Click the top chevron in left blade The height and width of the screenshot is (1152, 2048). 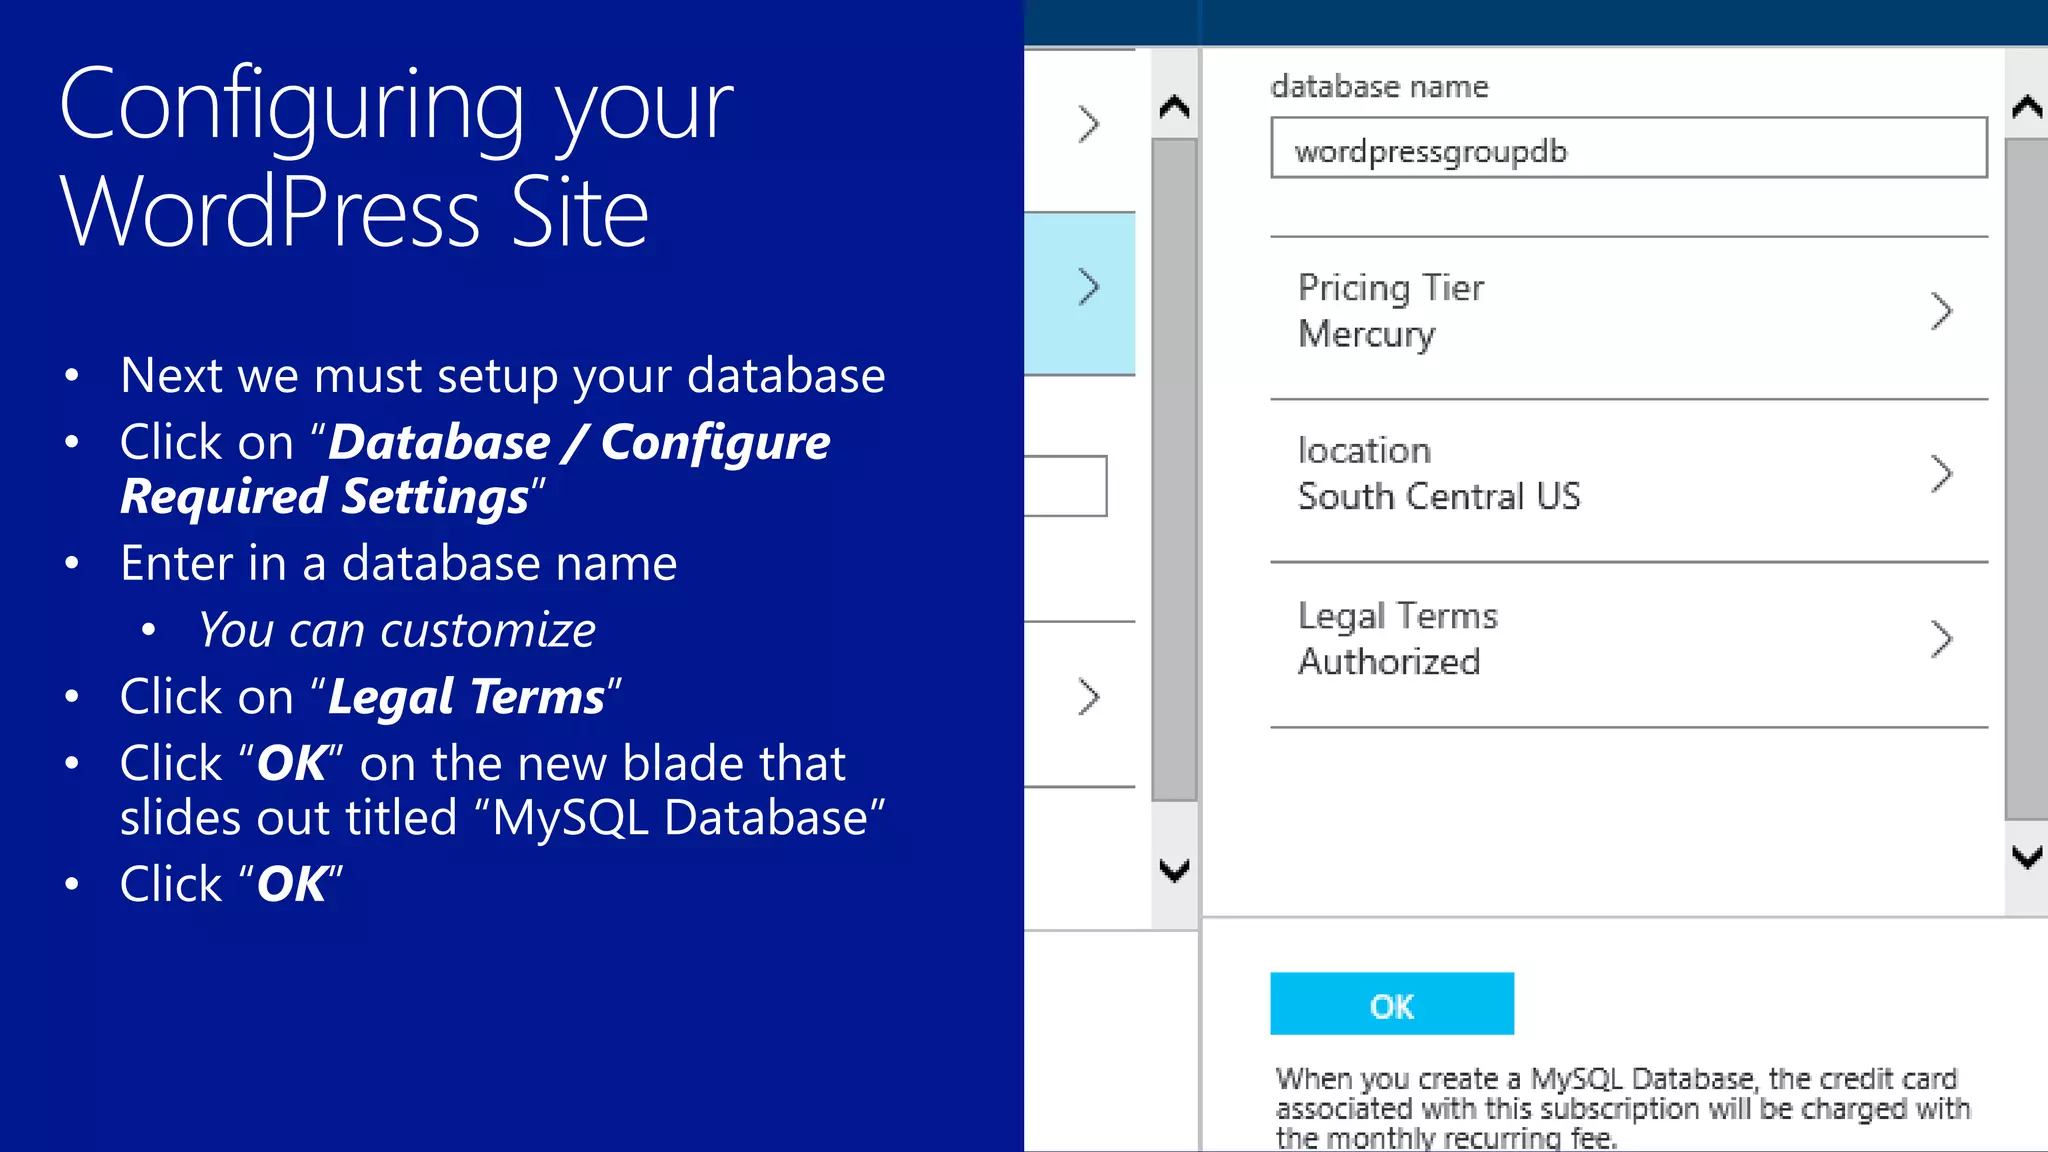pos(1089,124)
